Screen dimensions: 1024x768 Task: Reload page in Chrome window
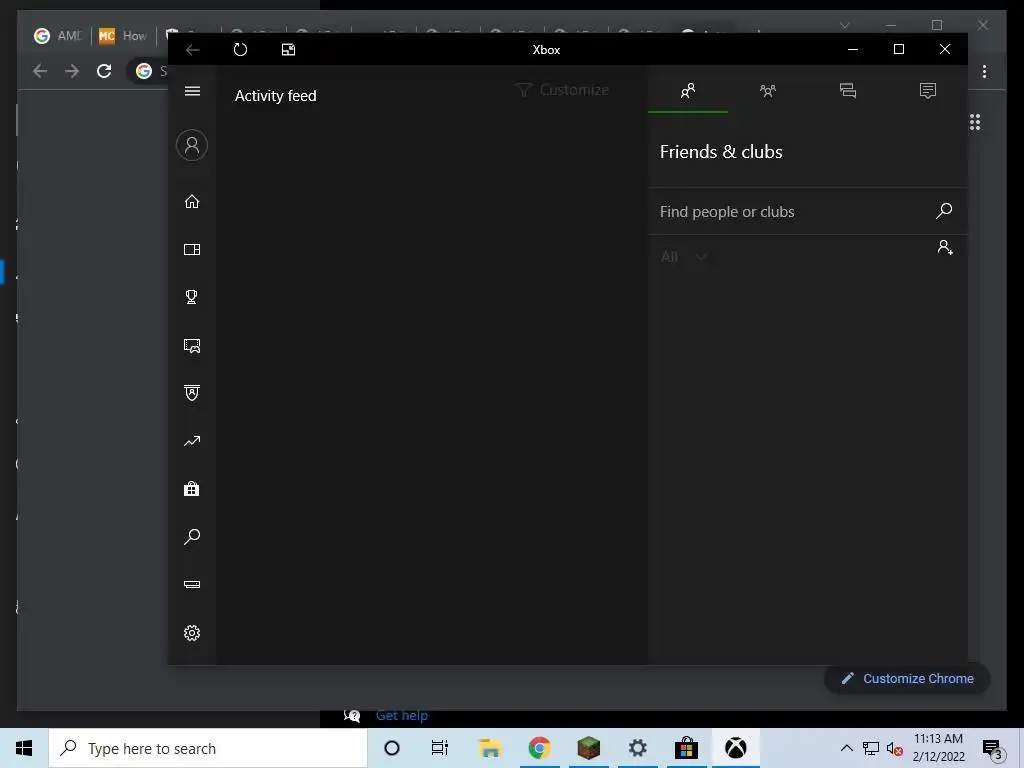[104, 71]
